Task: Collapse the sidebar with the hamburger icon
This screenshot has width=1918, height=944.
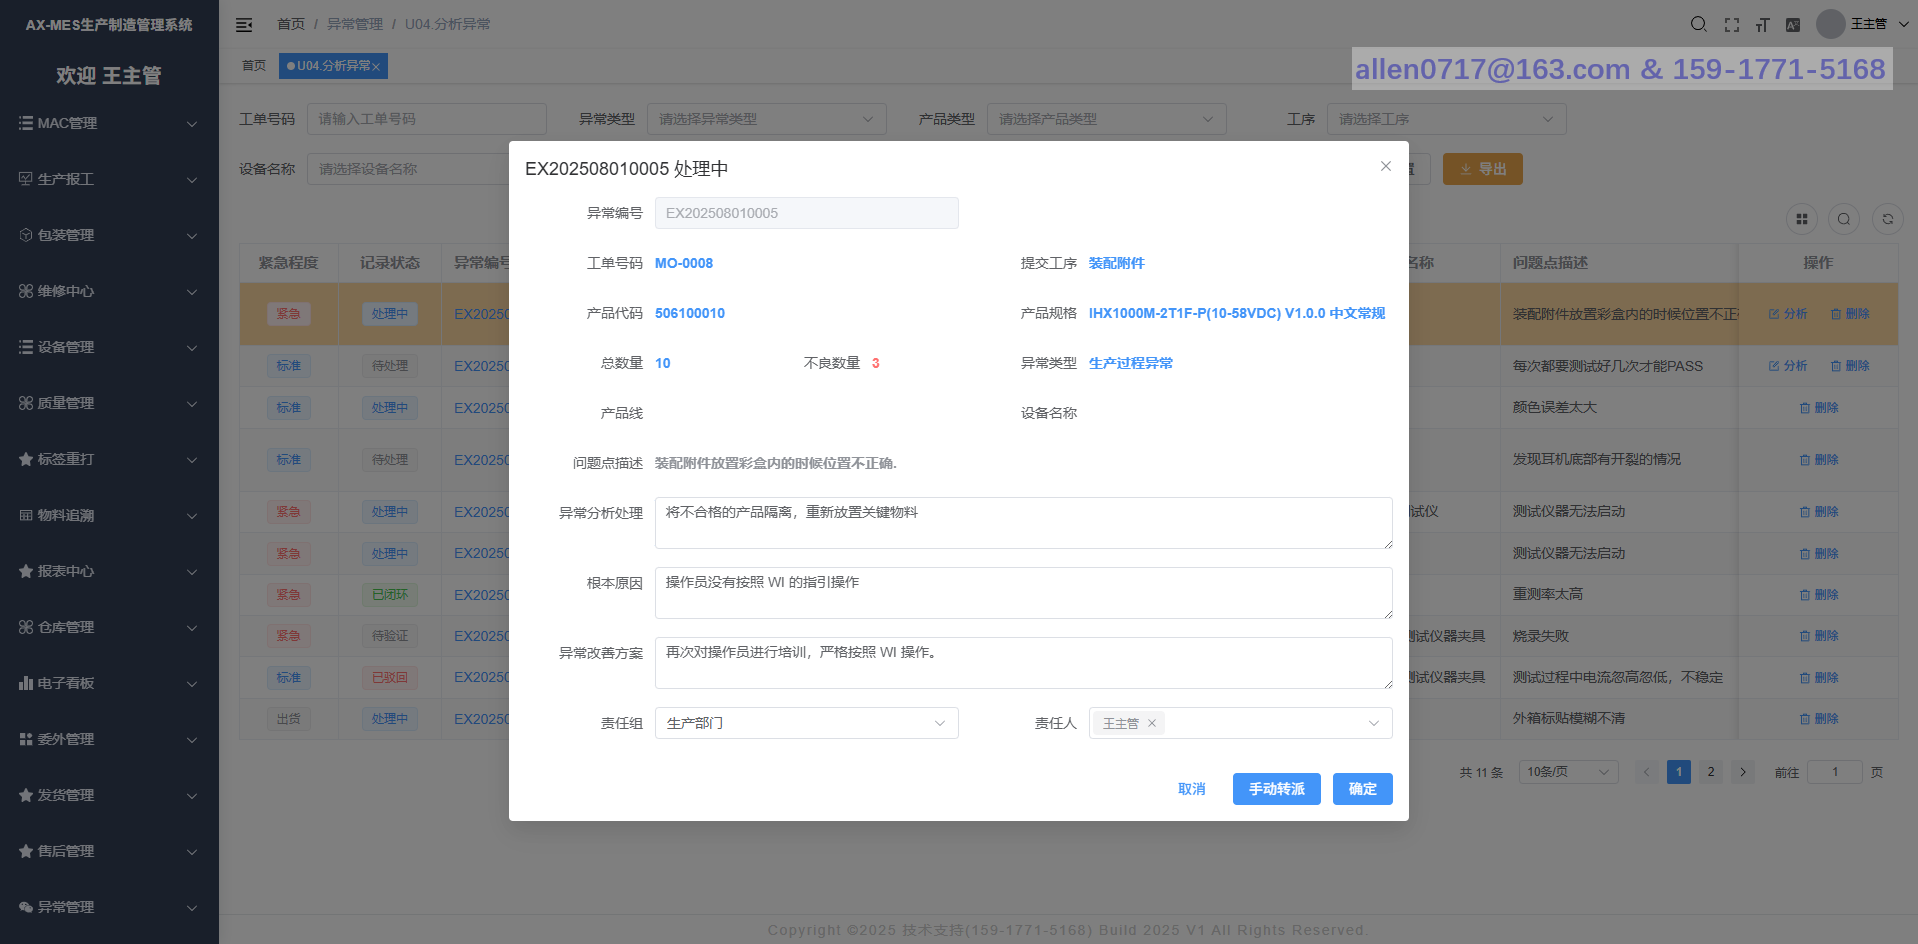Action: click(x=244, y=25)
